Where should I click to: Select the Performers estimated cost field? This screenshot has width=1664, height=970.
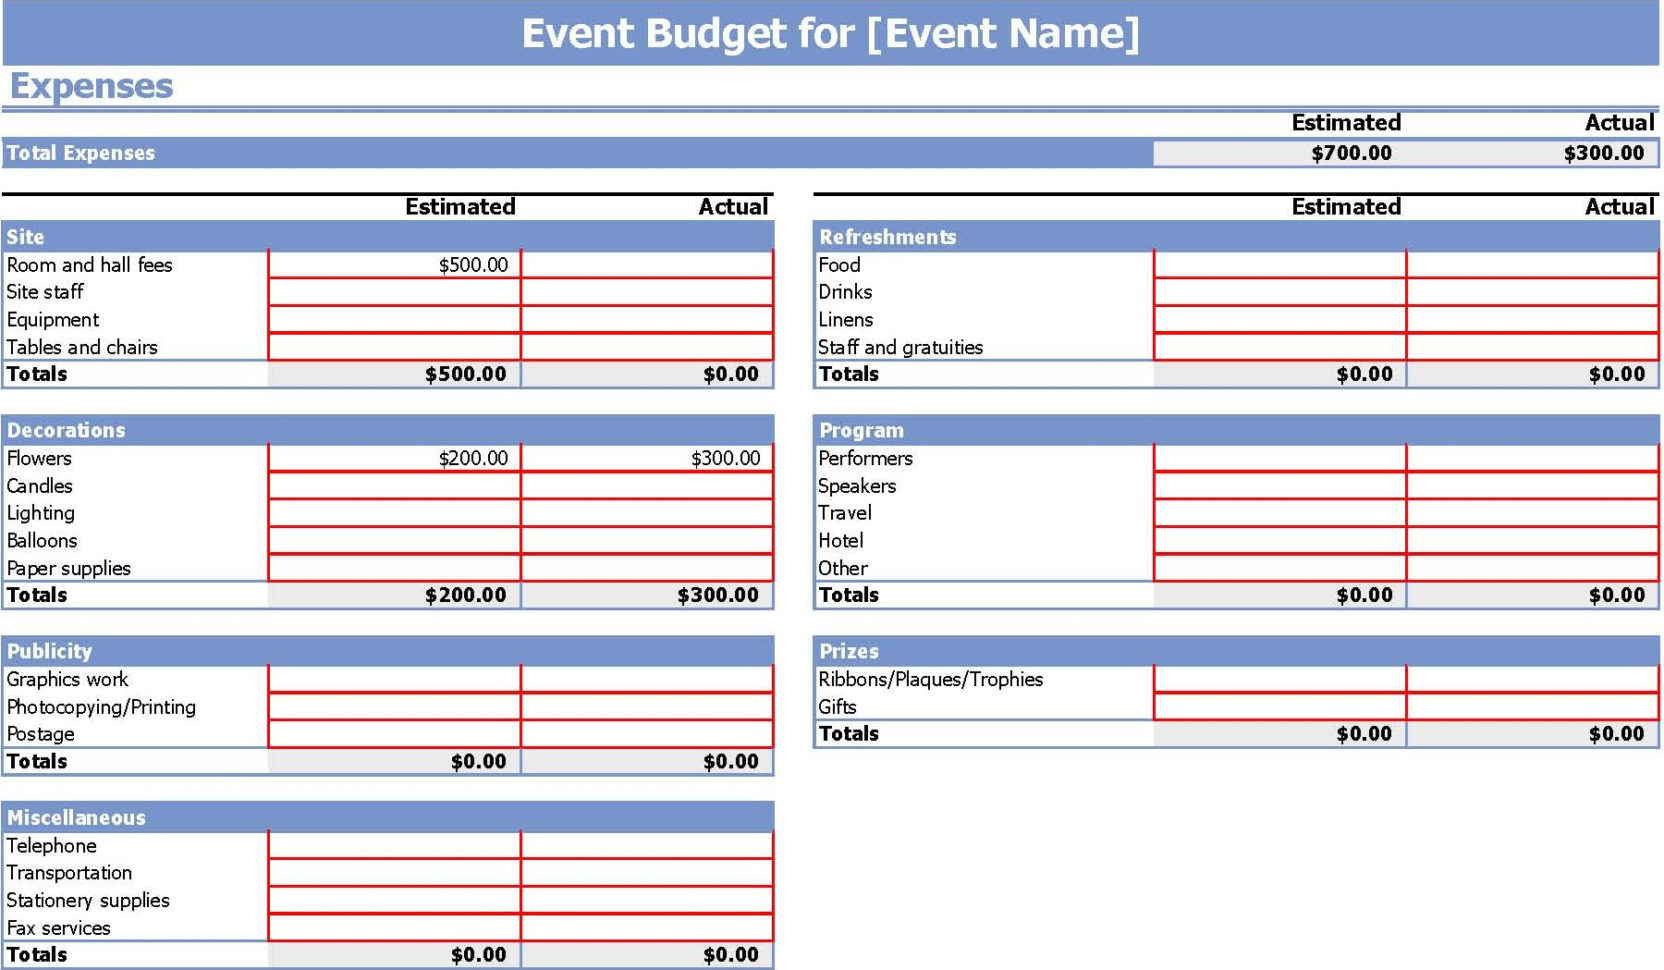(x=1280, y=458)
